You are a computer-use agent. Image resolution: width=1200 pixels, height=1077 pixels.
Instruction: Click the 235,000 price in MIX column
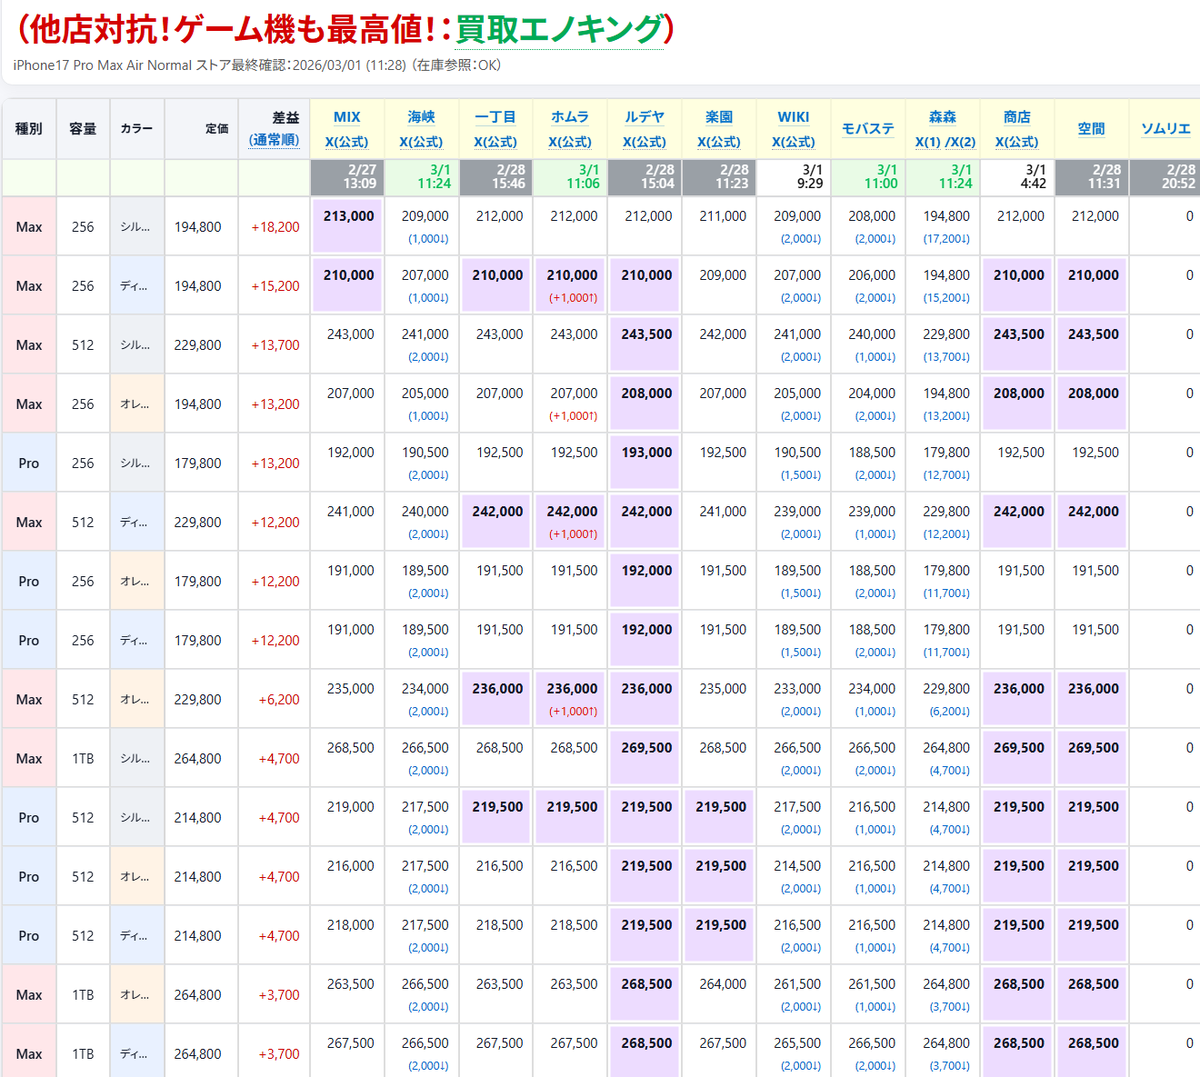click(x=351, y=688)
